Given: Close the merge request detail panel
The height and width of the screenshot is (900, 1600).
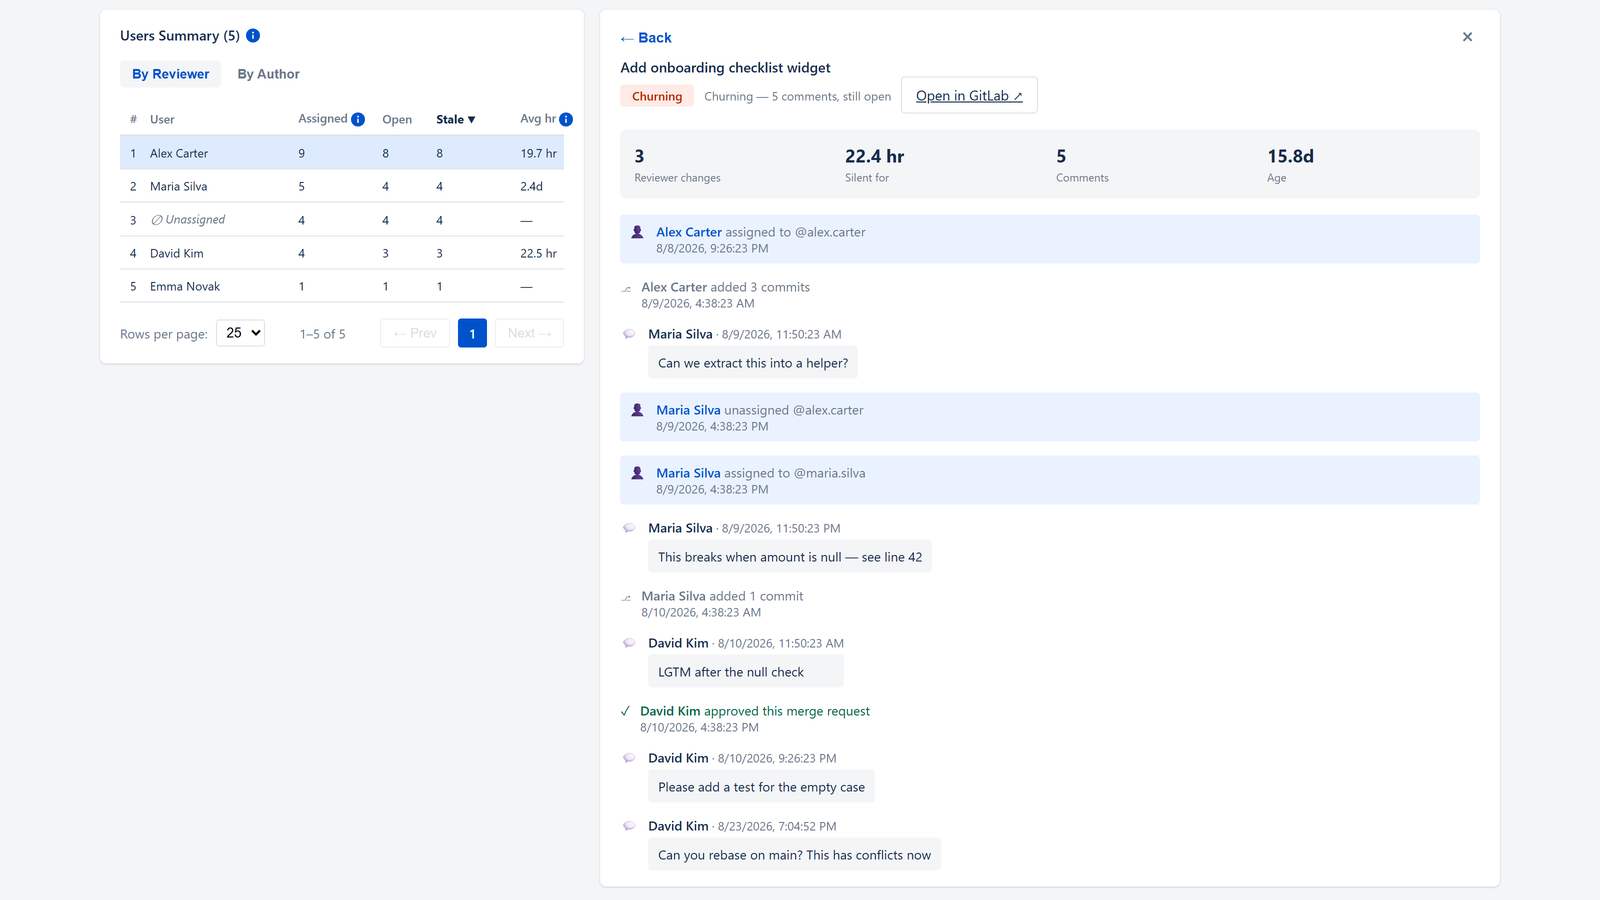Looking at the screenshot, I should click(1467, 37).
